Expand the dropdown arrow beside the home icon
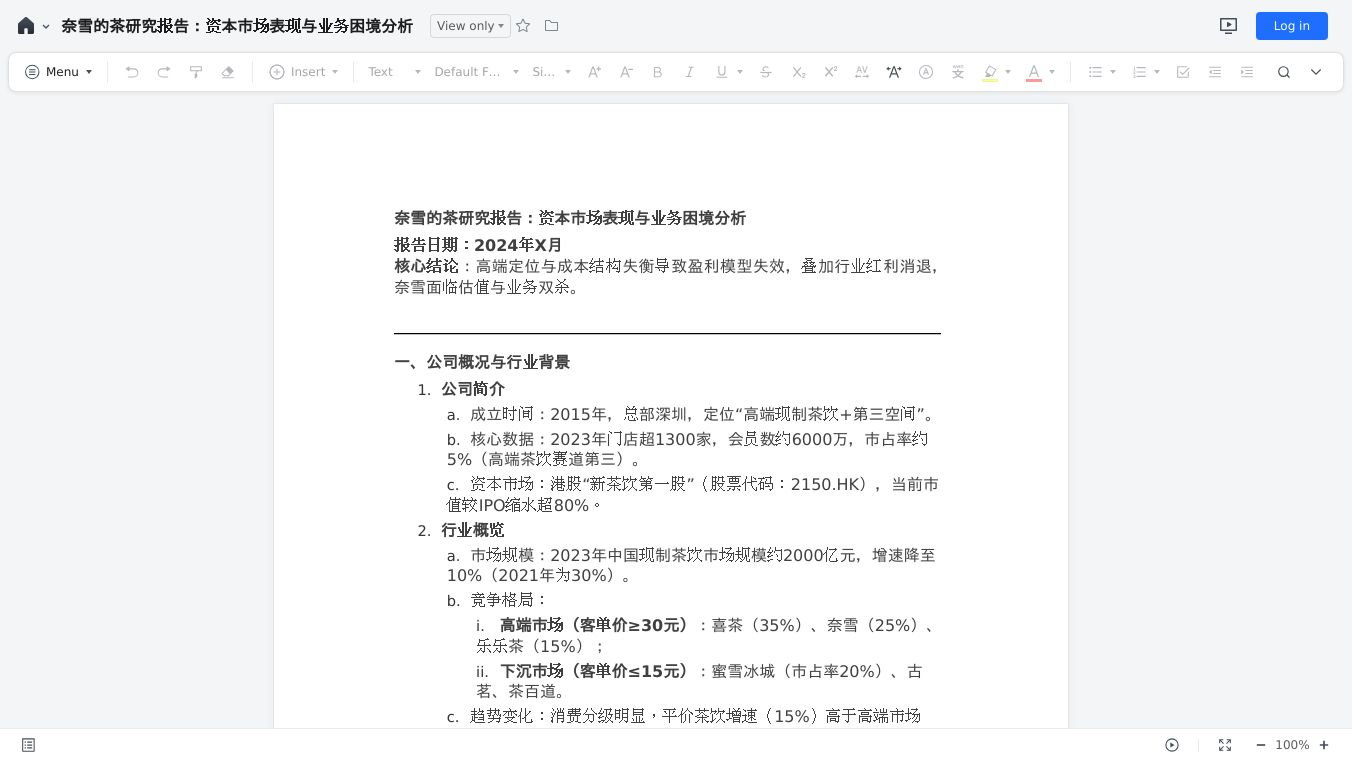The image size is (1352, 760). point(46,27)
